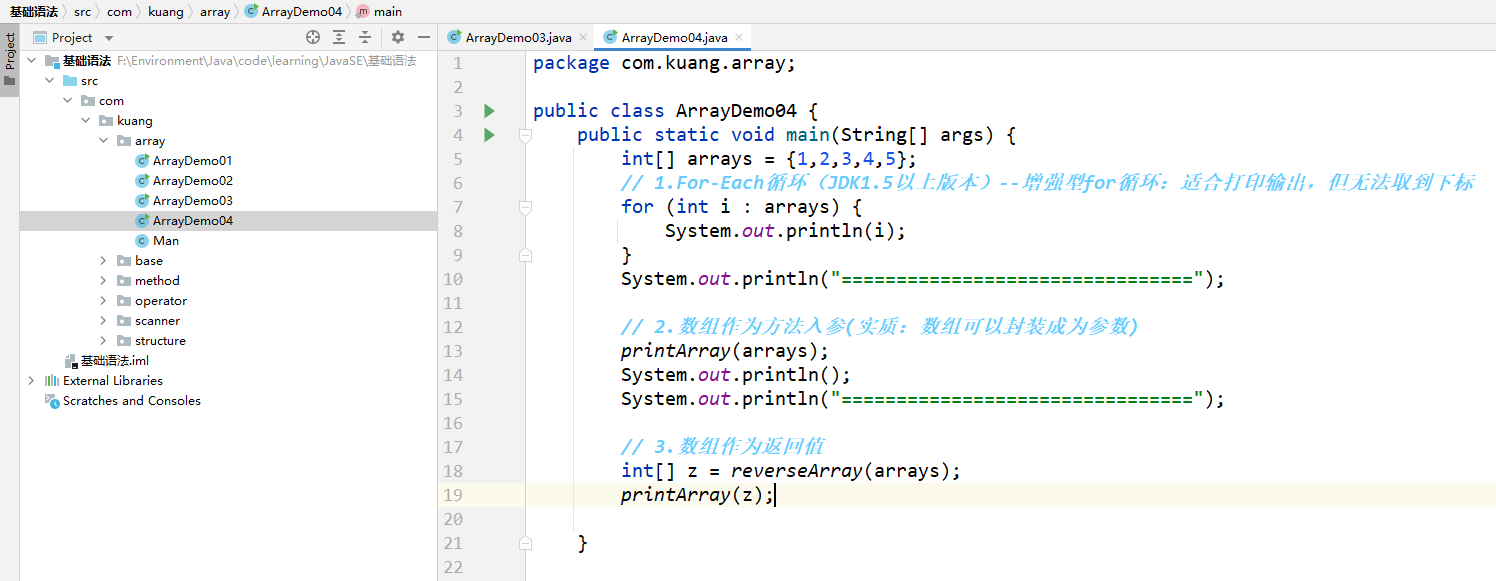Click line number 10 in gutter

[x=452, y=279]
